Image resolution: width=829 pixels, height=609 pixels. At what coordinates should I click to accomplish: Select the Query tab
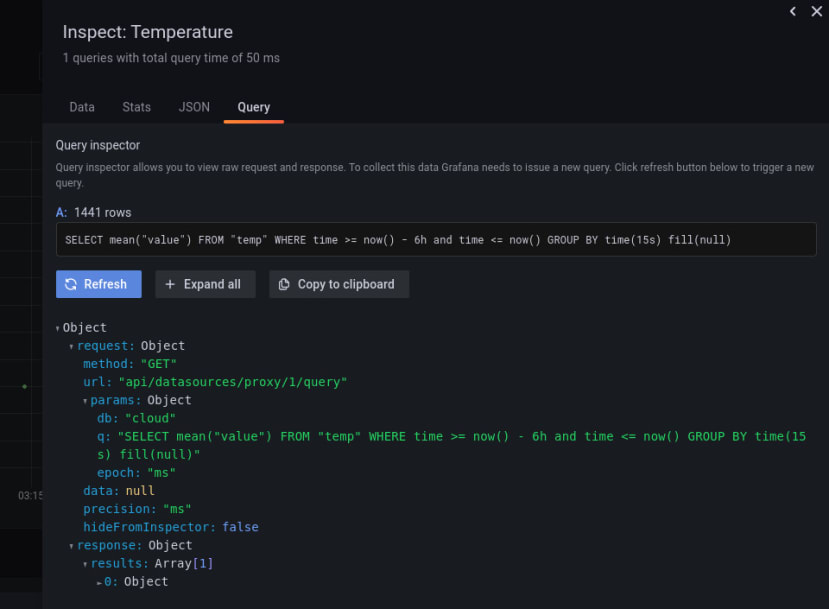tap(254, 107)
